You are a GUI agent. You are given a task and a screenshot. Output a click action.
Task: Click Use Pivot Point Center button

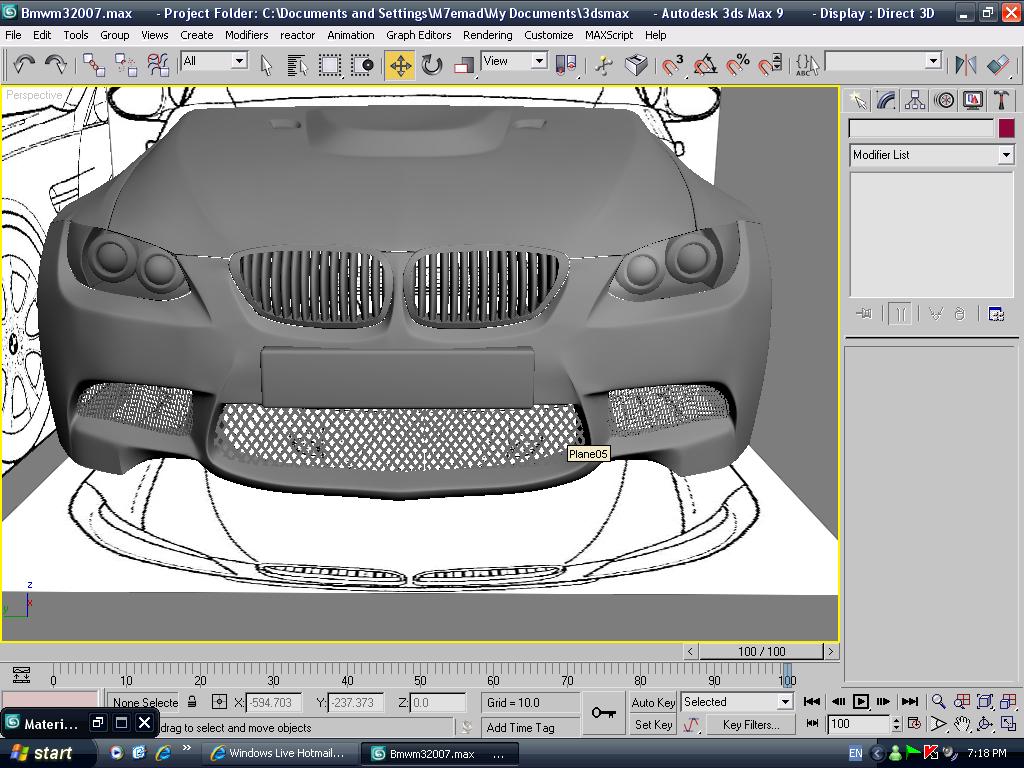click(x=566, y=65)
